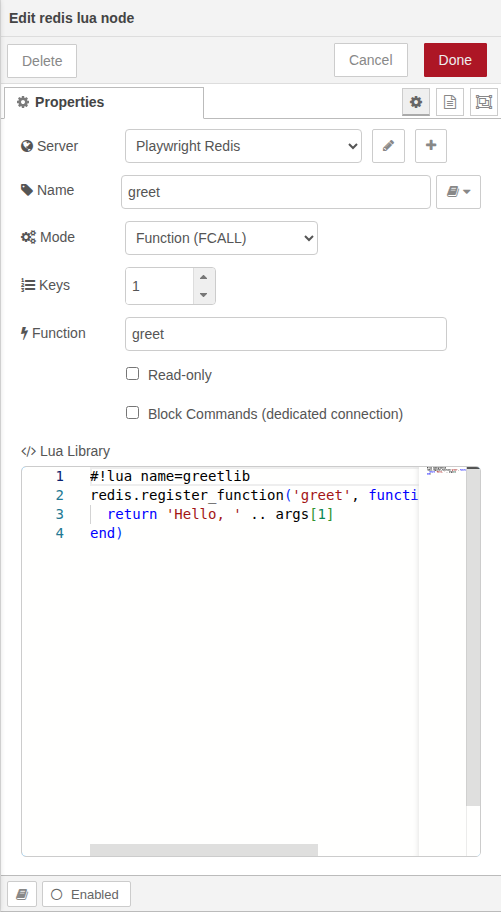Click line 1 '#!lua name=greetlib' in editor
This screenshot has width=501, height=912.
170,476
